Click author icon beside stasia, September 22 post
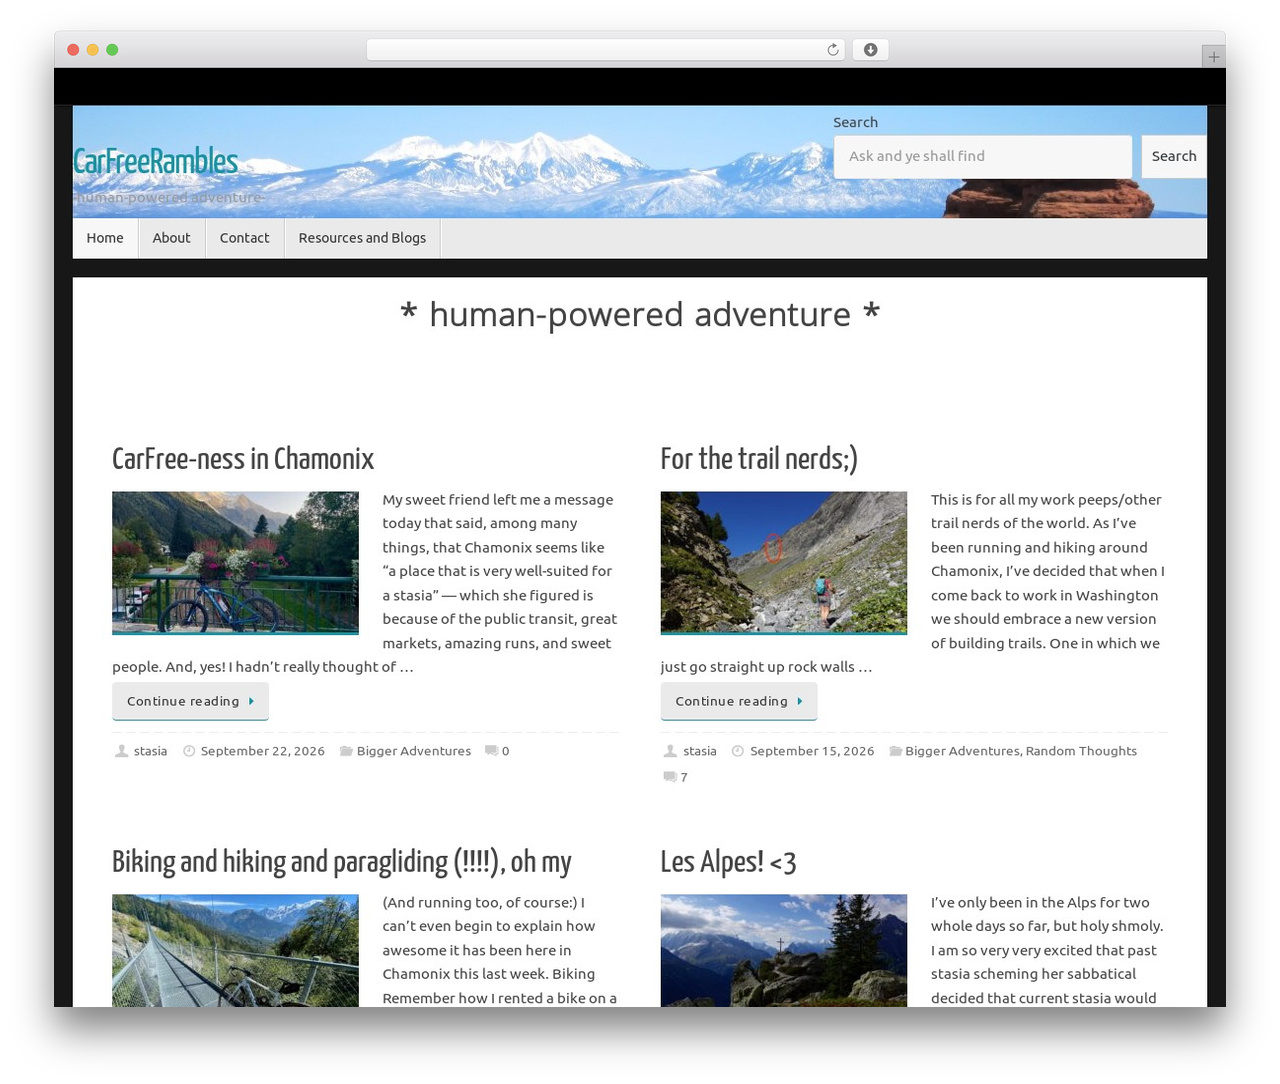 (x=122, y=751)
